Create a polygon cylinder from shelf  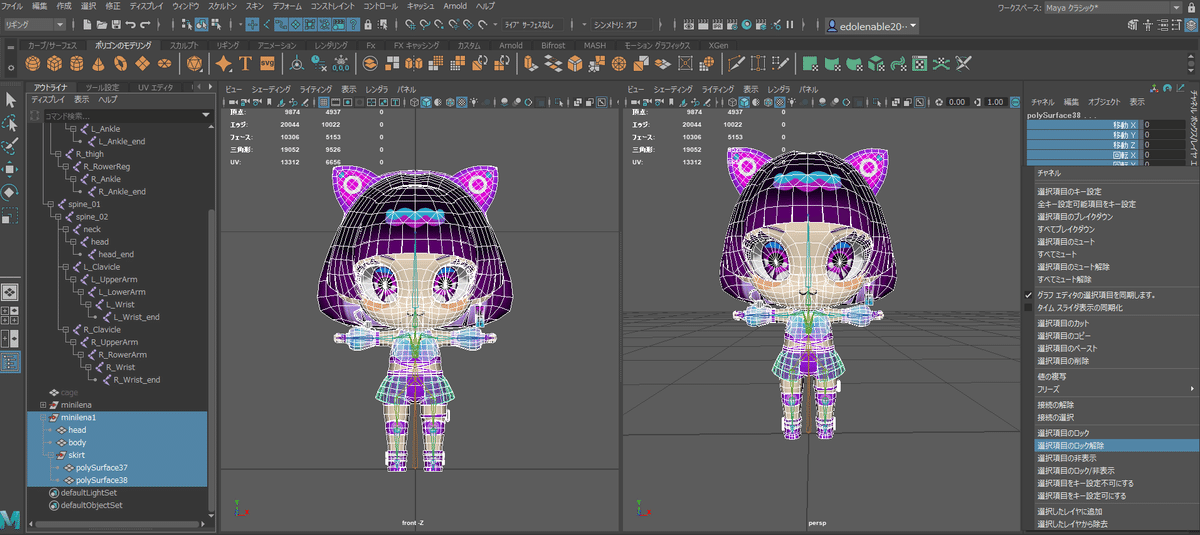click(77, 64)
